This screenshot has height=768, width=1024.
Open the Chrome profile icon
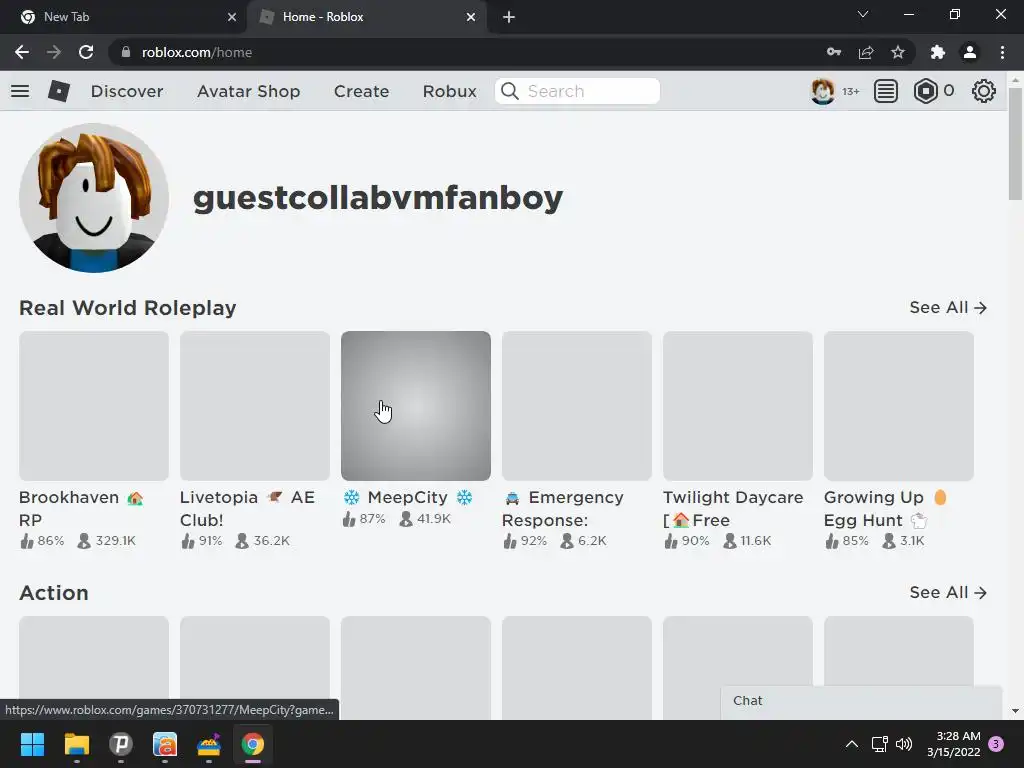coord(970,52)
